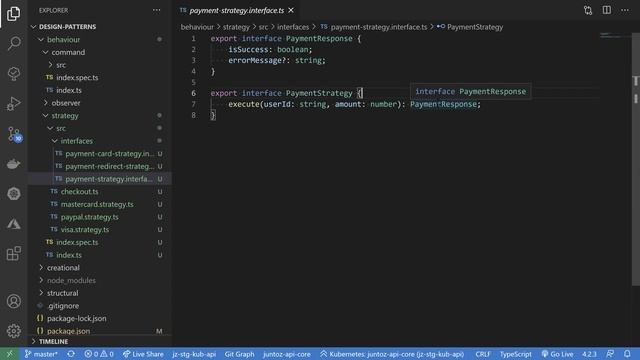The height and width of the screenshot is (360, 640).
Task: Open mastercard.strategy.ts file
Action: [97, 204]
